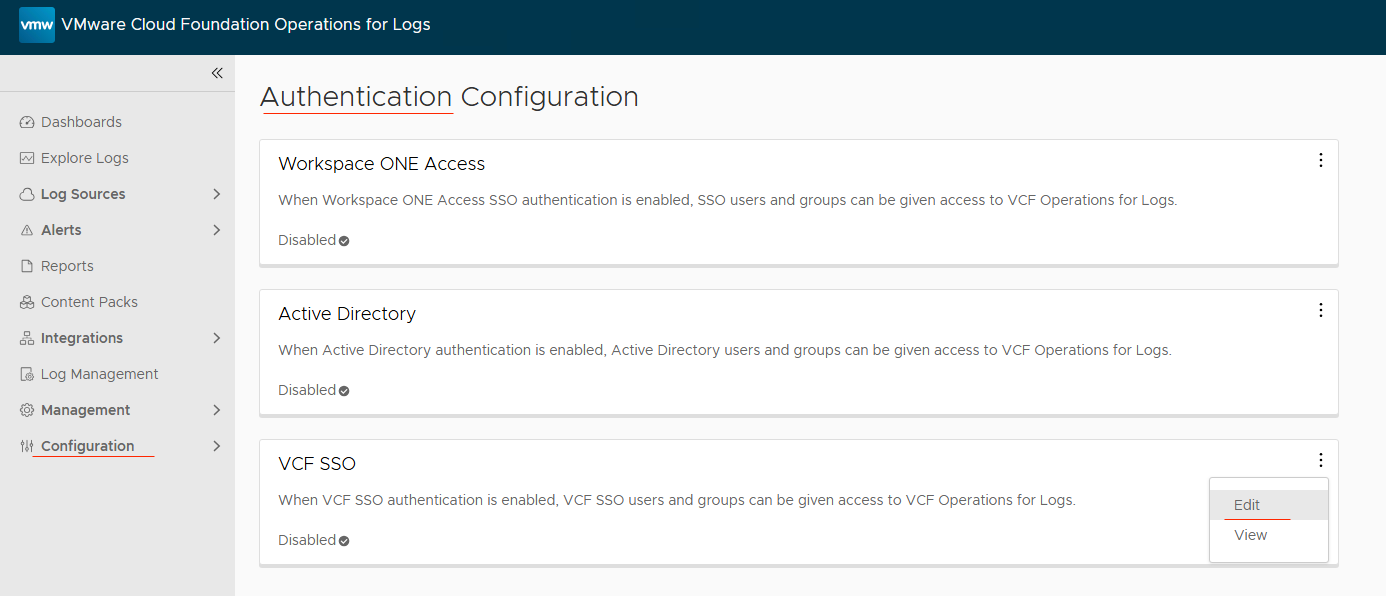Expand the Alerts navigation section
The image size is (1386, 596).
click(x=217, y=230)
